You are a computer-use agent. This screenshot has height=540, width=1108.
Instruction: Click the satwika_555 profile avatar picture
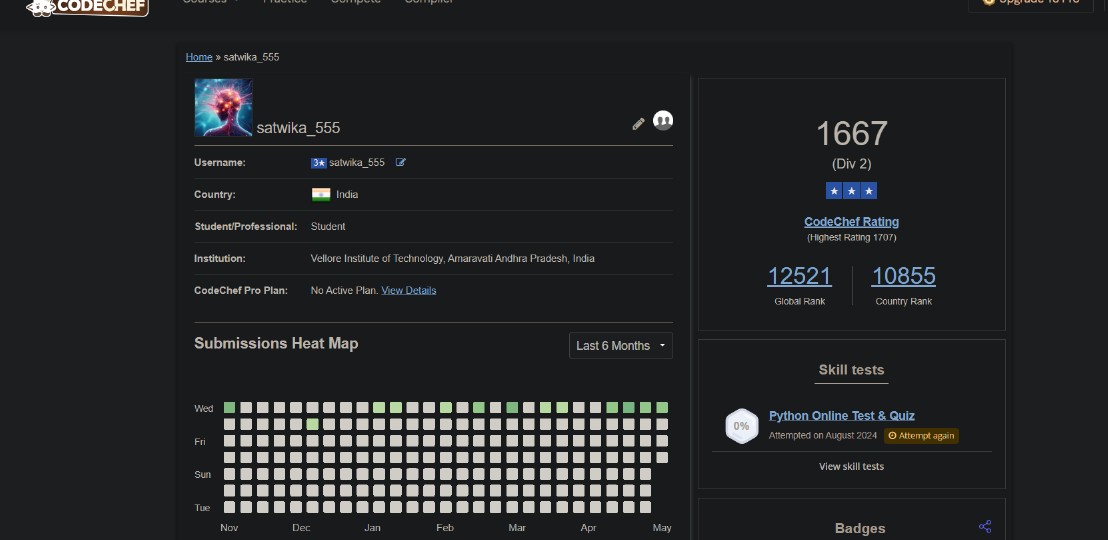(x=223, y=107)
